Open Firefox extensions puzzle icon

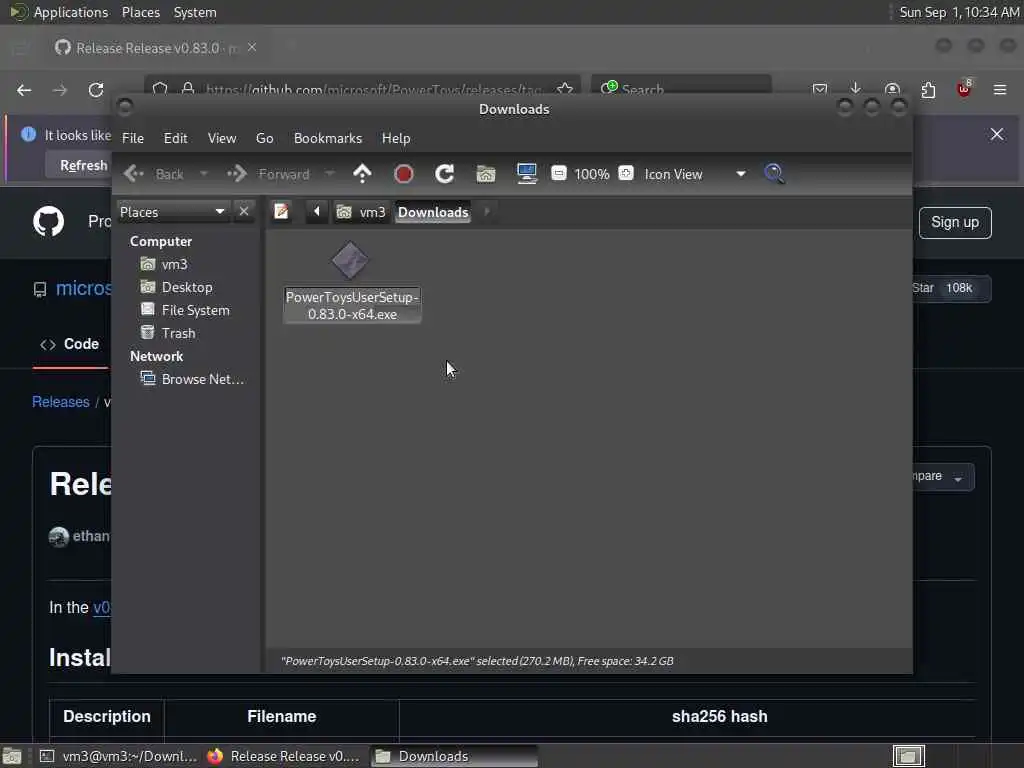pyautogui.click(x=928, y=89)
